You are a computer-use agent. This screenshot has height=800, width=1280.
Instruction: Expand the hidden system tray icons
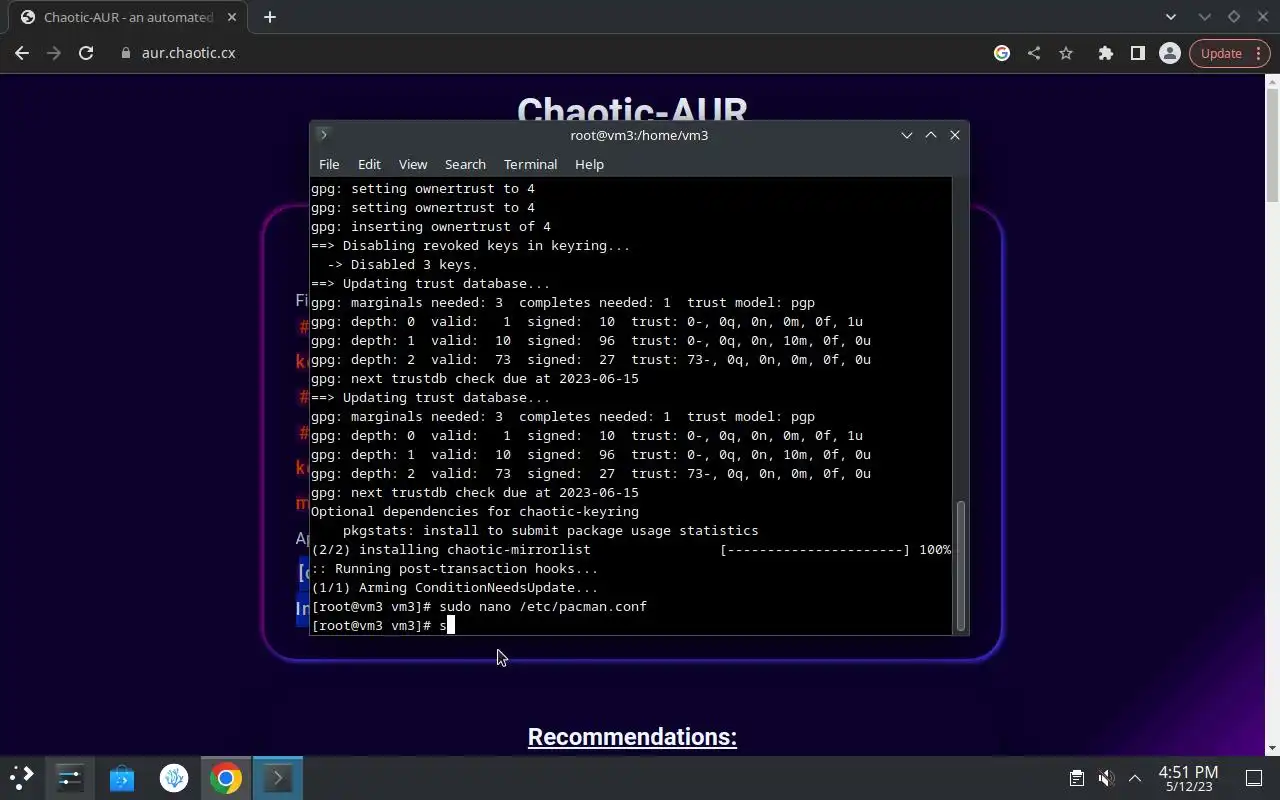coord(1135,778)
